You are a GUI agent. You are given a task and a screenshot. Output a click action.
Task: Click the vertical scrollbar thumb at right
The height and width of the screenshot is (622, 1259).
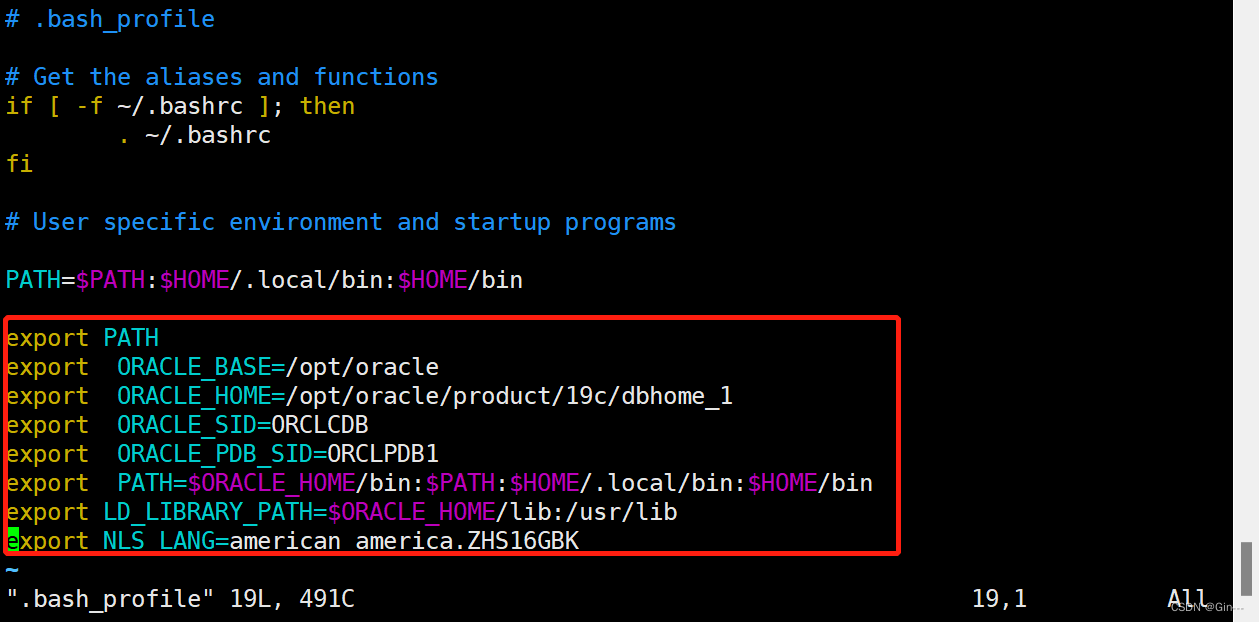click(1246, 568)
